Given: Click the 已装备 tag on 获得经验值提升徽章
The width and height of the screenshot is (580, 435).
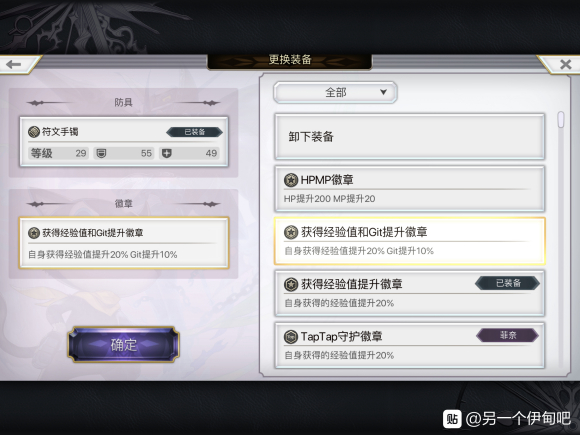Looking at the screenshot, I should [x=508, y=283].
